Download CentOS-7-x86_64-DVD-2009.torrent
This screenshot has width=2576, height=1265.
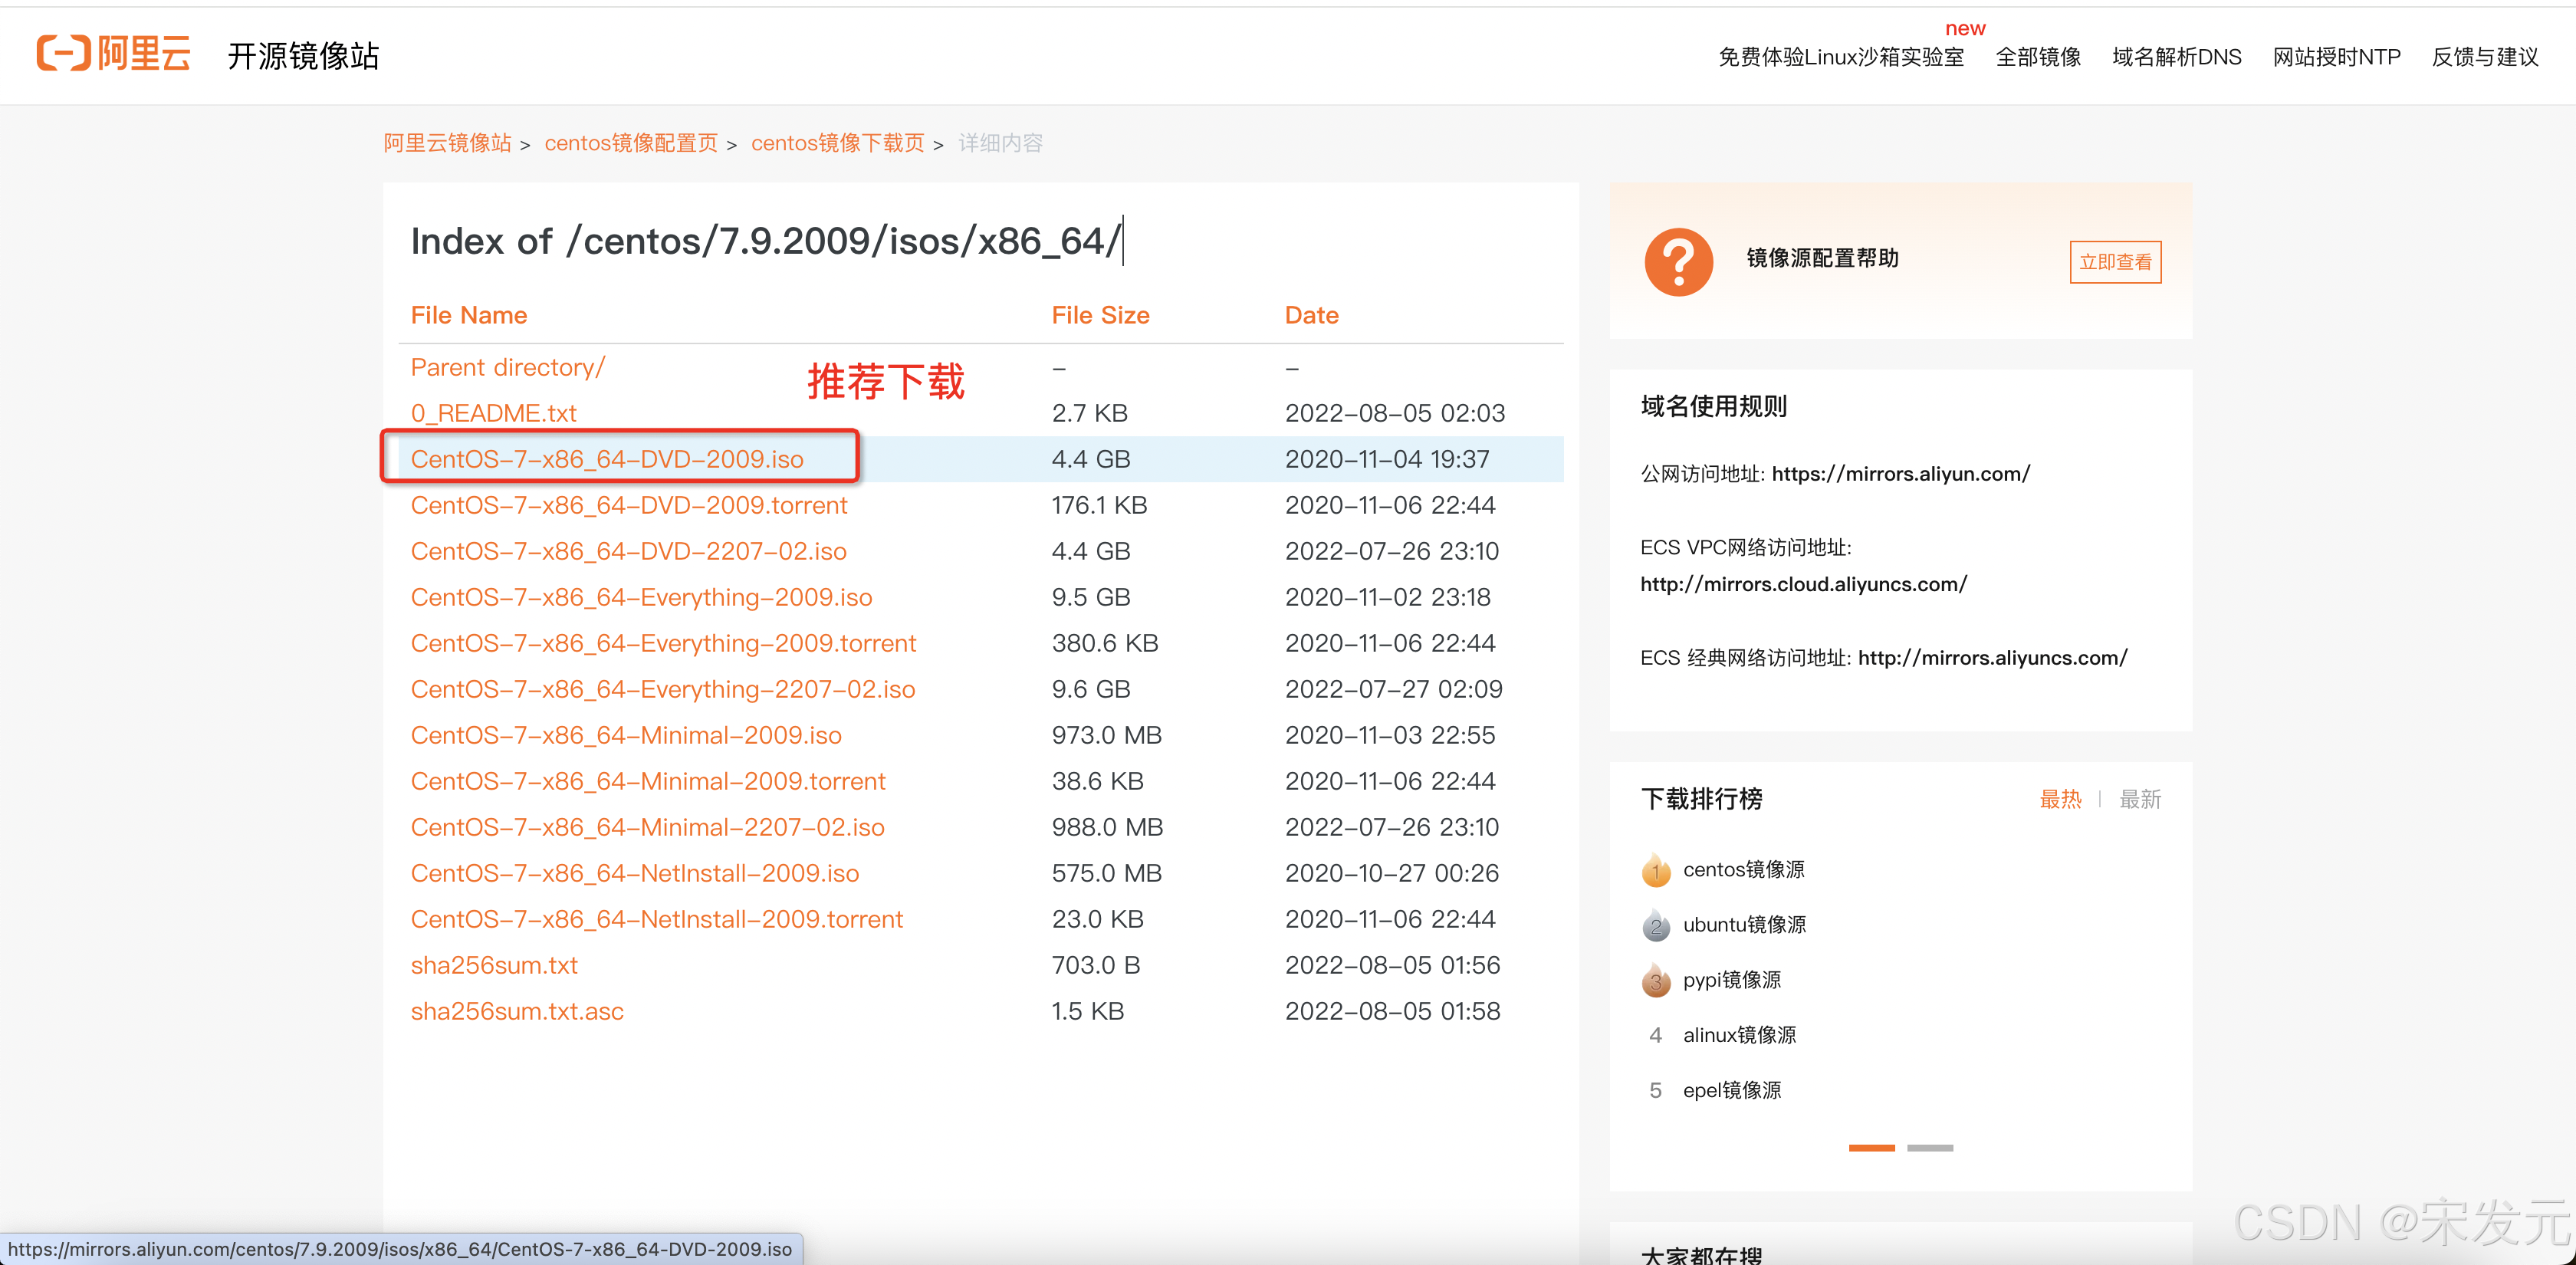coord(629,505)
